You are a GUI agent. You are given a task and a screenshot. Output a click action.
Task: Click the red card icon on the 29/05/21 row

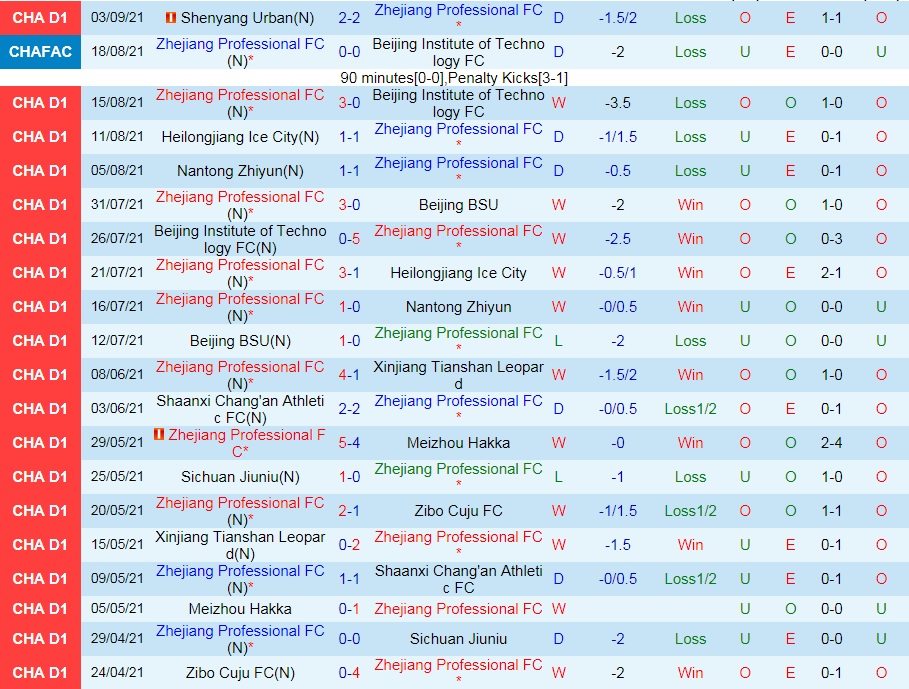coord(159,434)
